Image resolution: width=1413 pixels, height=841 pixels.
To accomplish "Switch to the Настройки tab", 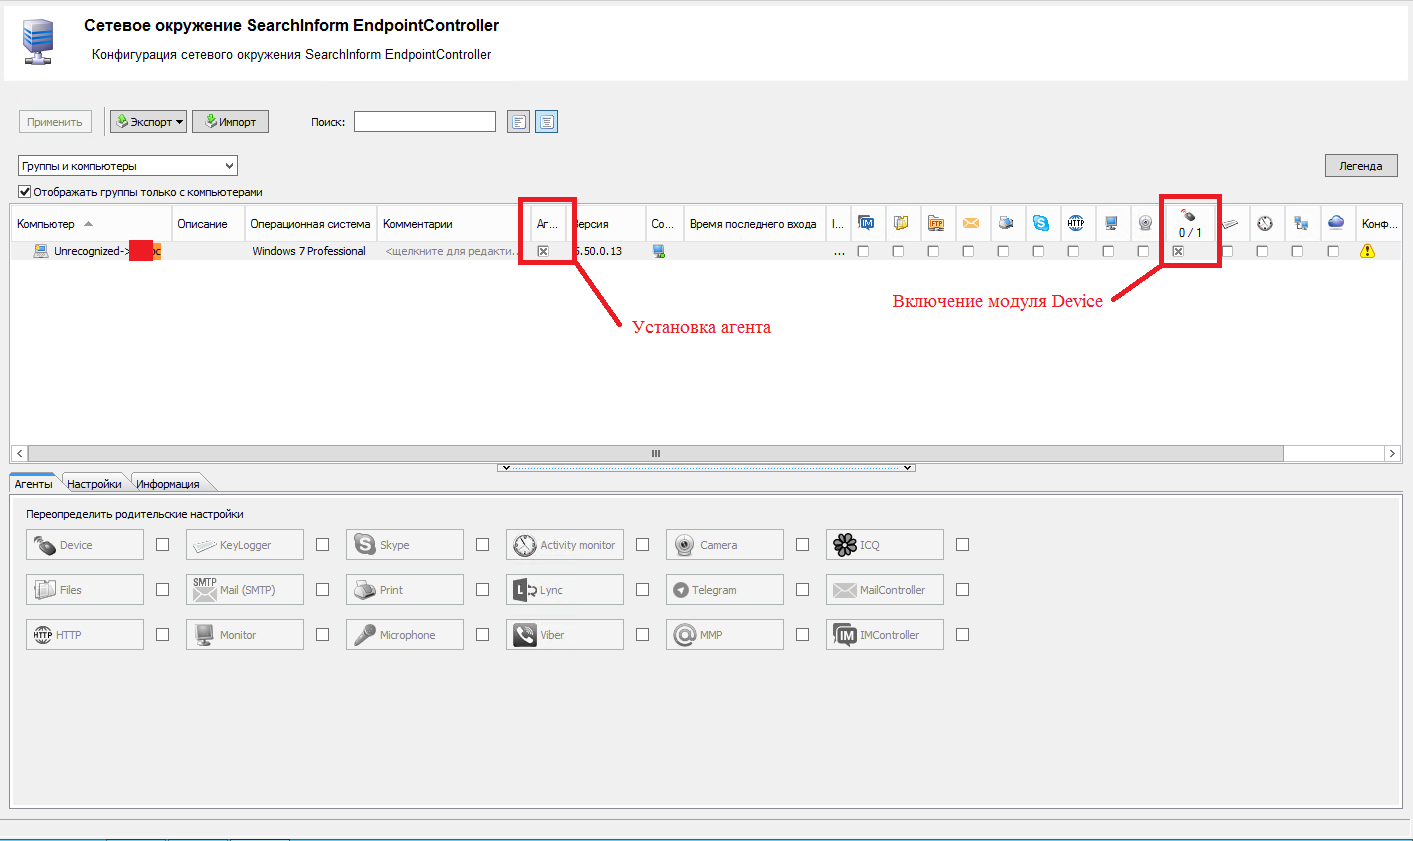I will (94, 484).
